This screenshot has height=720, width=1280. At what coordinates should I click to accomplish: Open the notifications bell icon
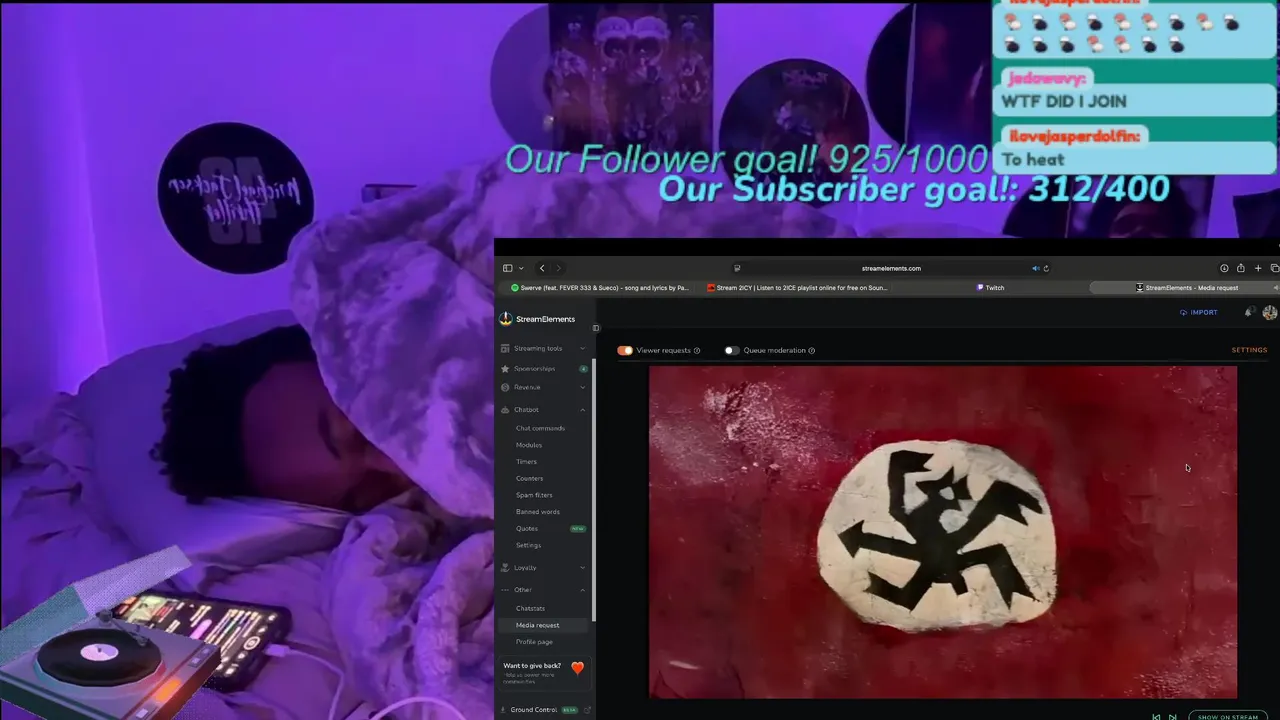pos(1249,312)
